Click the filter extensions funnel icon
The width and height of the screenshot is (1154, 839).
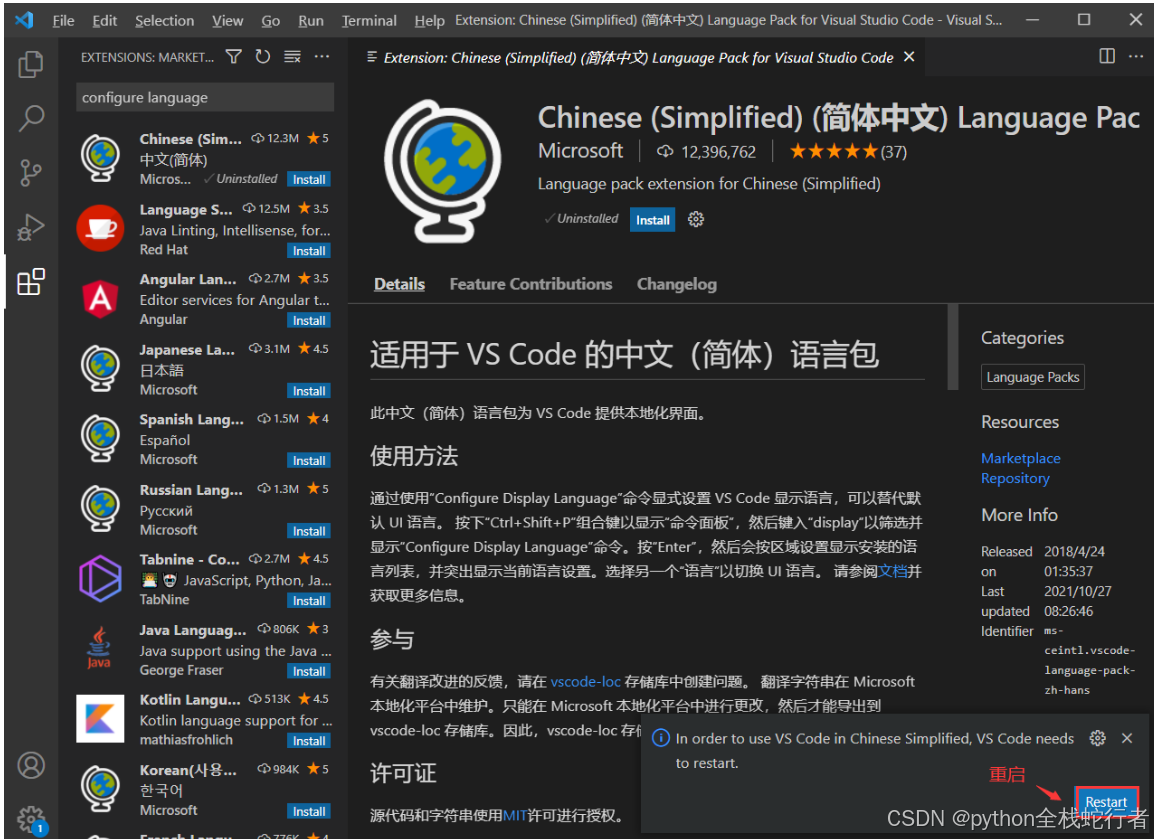[x=233, y=57]
